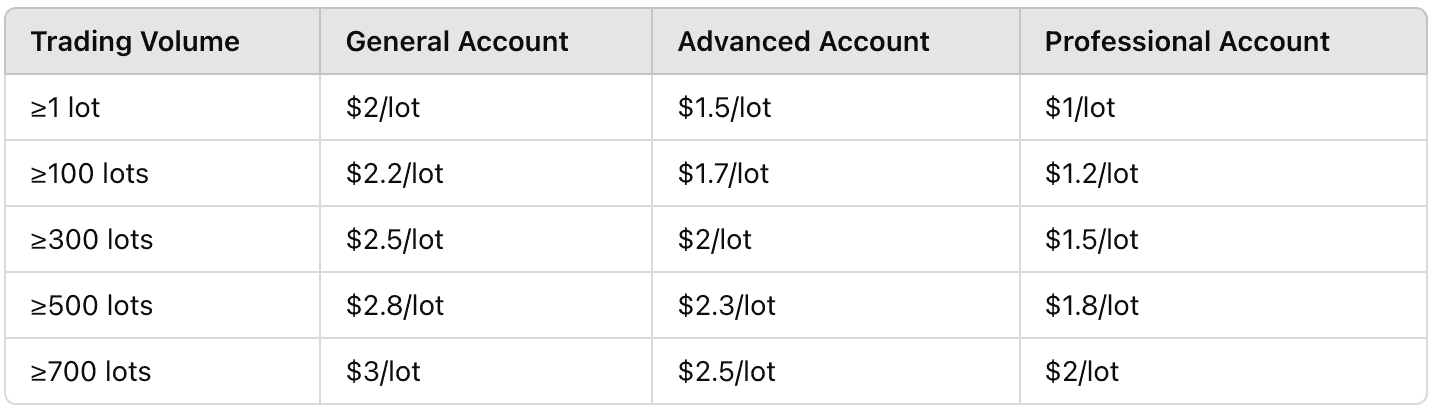Click the $1.5/lot Advanced Account cell
1442x412 pixels.
[724, 107]
